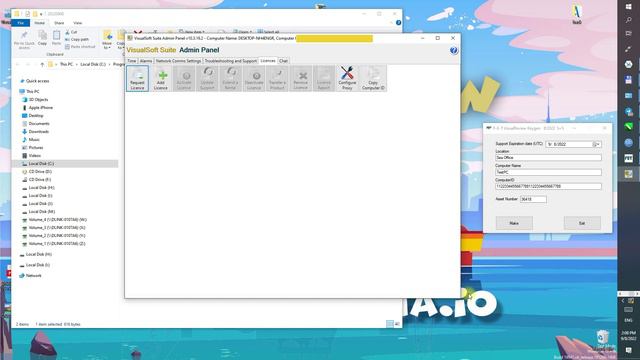Open the Windows Start button on the side taskbar
640x360 pixels.
tap(629, 7)
